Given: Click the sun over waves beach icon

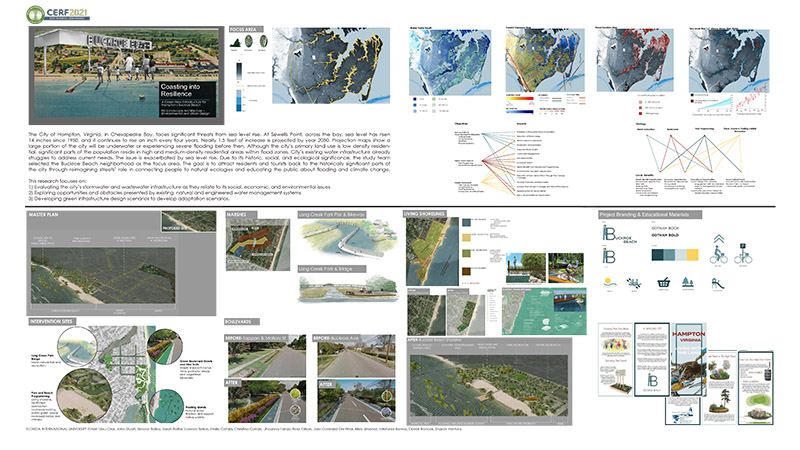Looking at the screenshot, I should [610, 284].
